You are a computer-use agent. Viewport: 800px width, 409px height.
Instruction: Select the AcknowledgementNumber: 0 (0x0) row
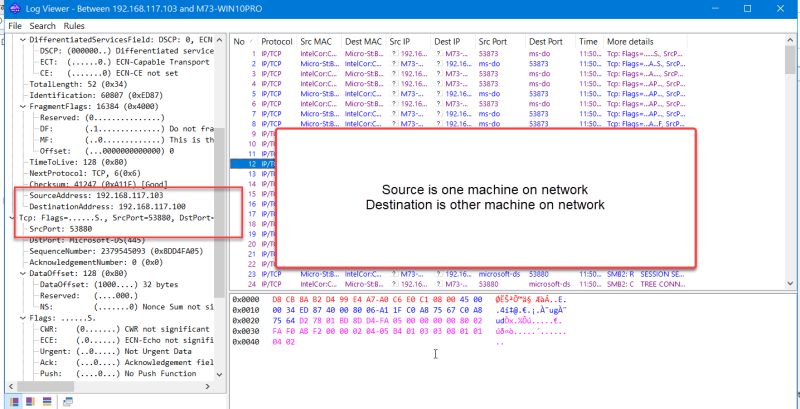(96, 262)
